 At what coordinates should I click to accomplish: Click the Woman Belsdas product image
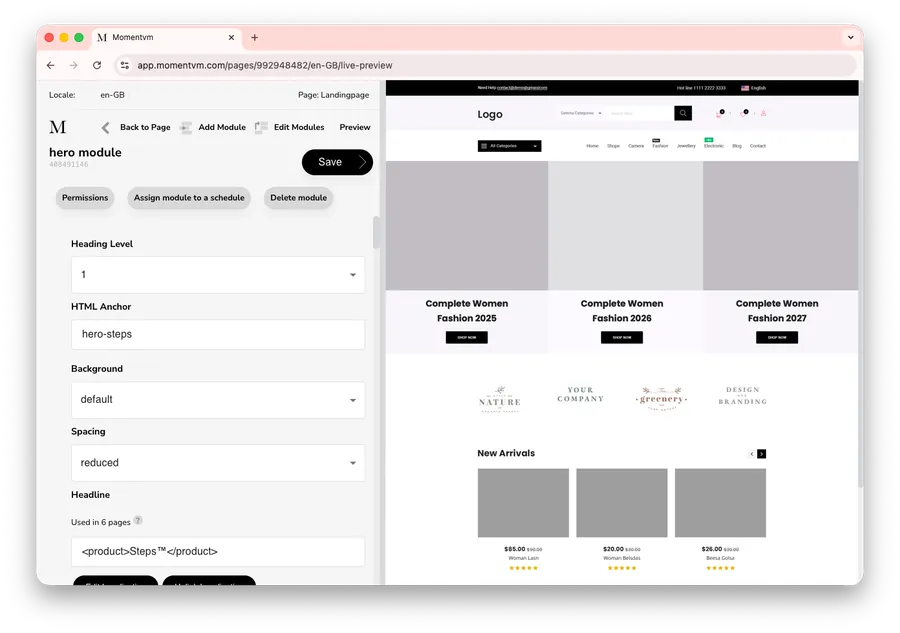(x=622, y=503)
